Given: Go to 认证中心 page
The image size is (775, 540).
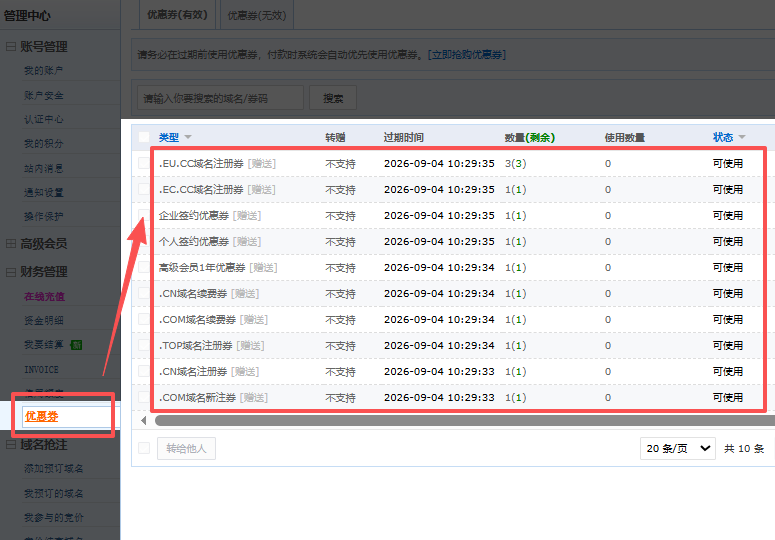Looking at the screenshot, I should point(43,119).
